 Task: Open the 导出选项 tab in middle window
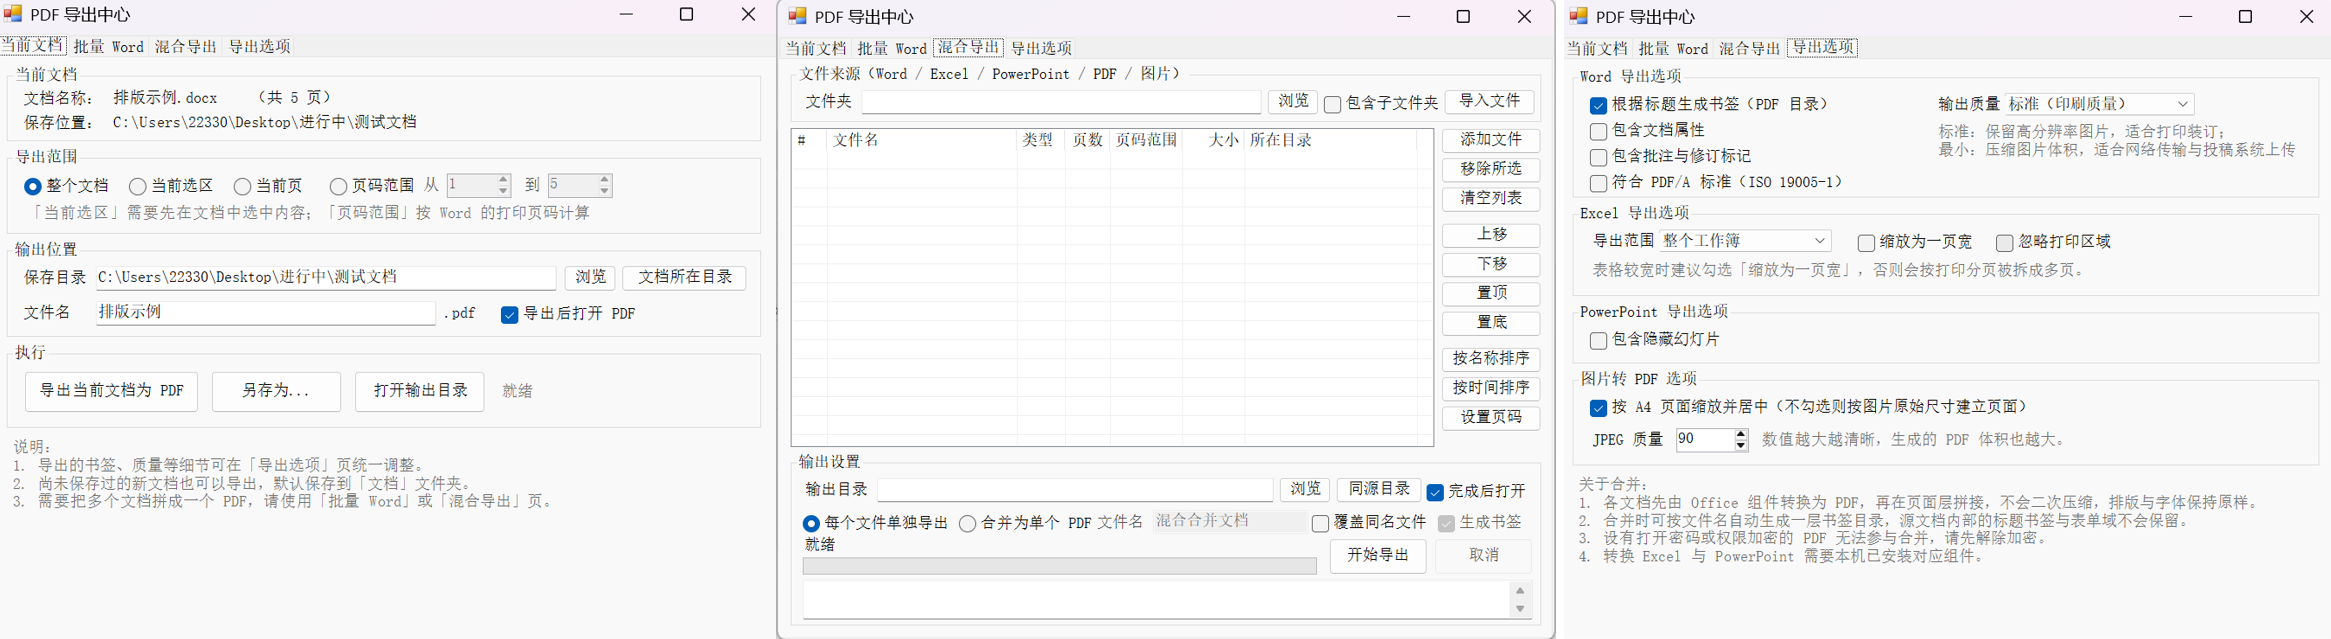click(x=1041, y=48)
